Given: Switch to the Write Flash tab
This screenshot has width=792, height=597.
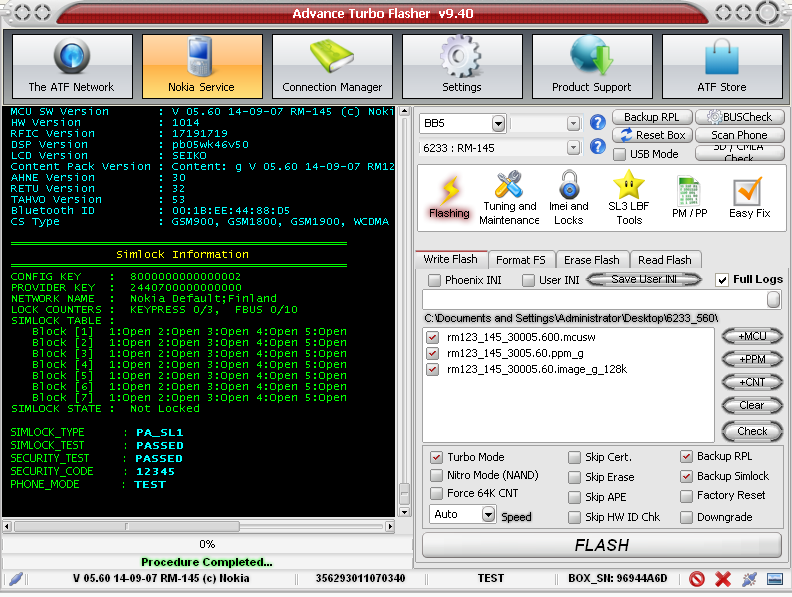Looking at the screenshot, I should 451,259.
